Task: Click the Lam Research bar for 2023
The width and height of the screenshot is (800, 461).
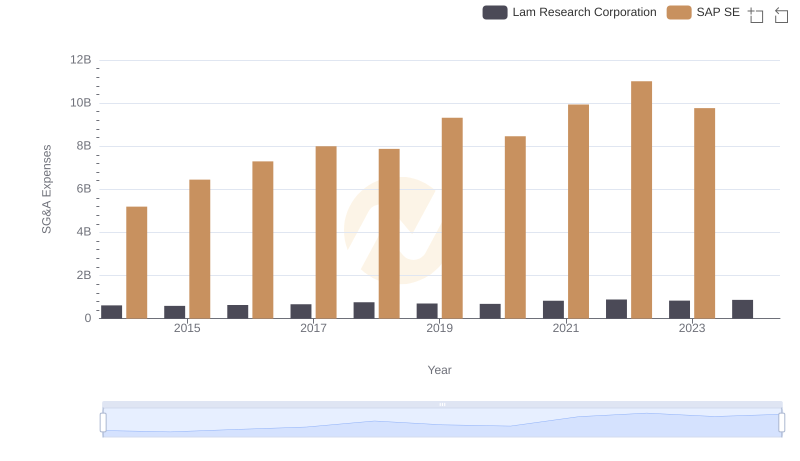Action: coord(680,310)
